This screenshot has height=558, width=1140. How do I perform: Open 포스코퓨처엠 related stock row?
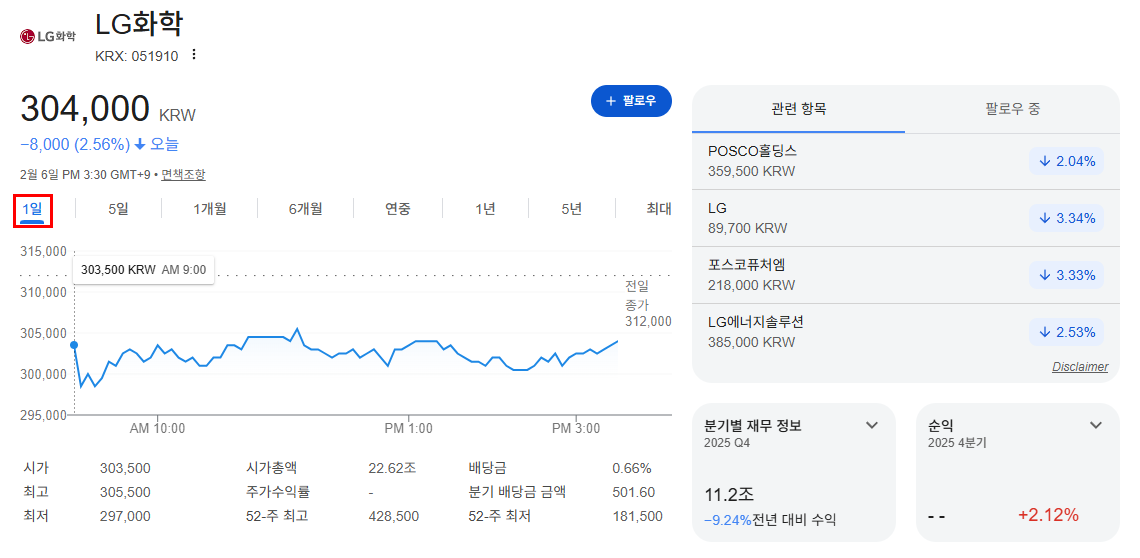pos(906,275)
